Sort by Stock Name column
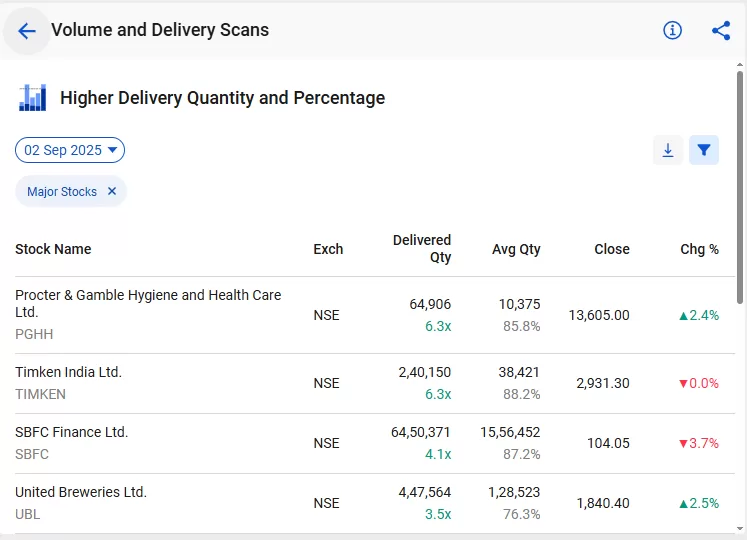Screen dimensions: 747x540 (x=53, y=249)
